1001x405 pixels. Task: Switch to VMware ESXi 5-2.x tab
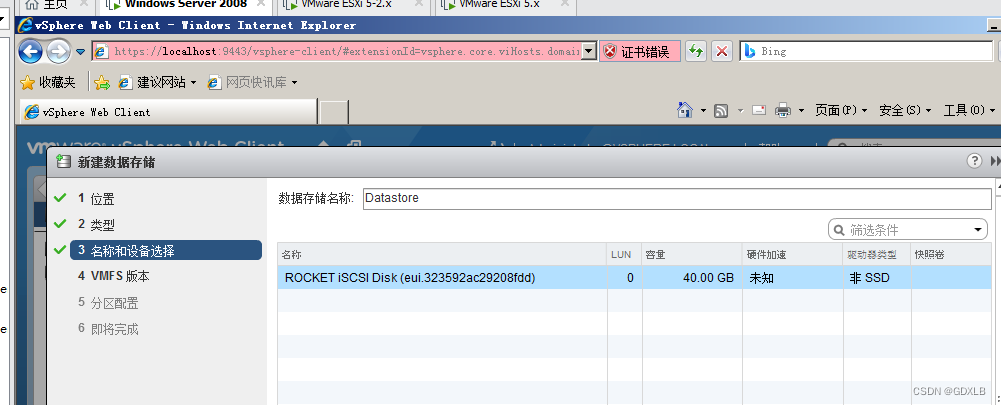pos(356,5)
